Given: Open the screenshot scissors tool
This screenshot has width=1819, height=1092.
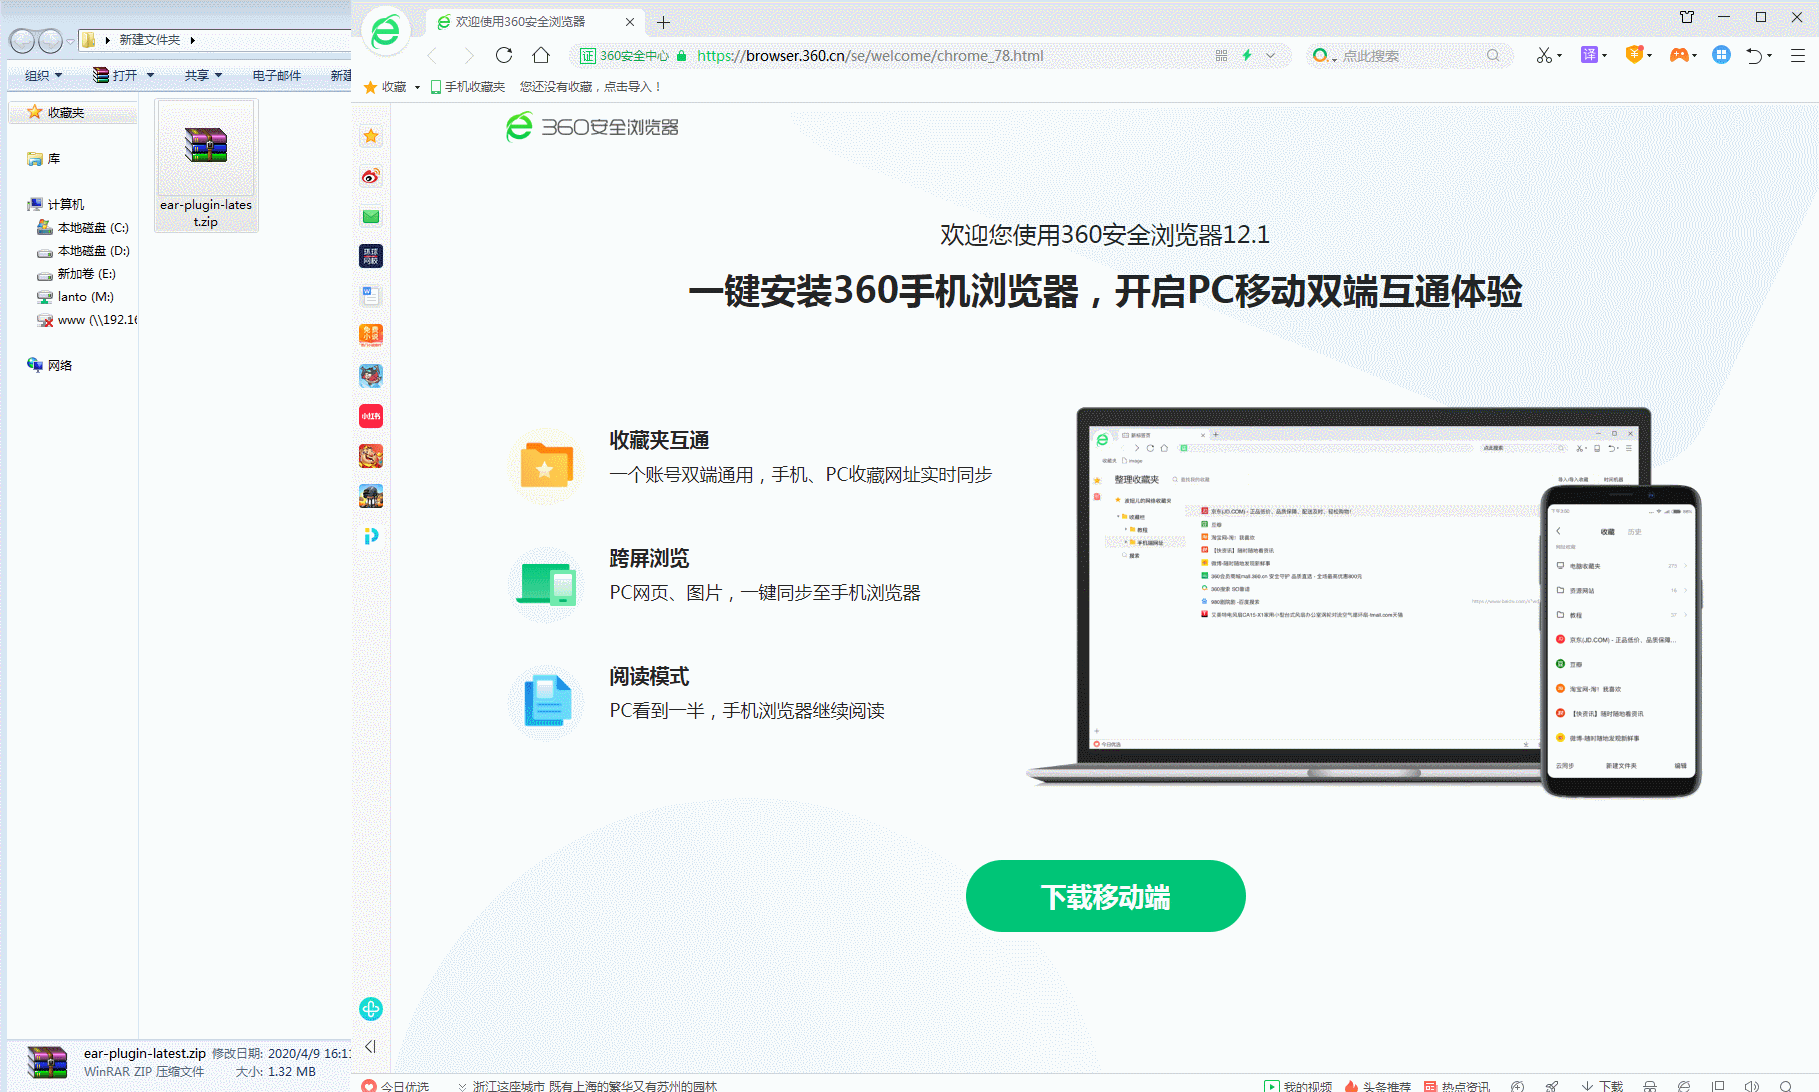Looking at the screenshot, I should (1544, 55).
